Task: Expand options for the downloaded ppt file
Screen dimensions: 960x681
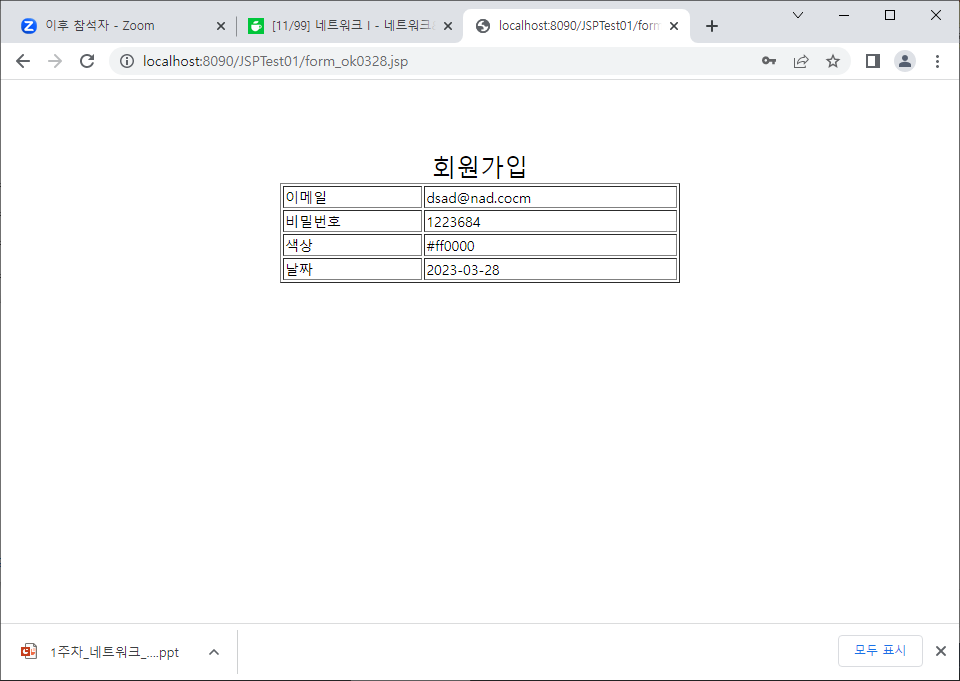Action: tap(214, 652)
